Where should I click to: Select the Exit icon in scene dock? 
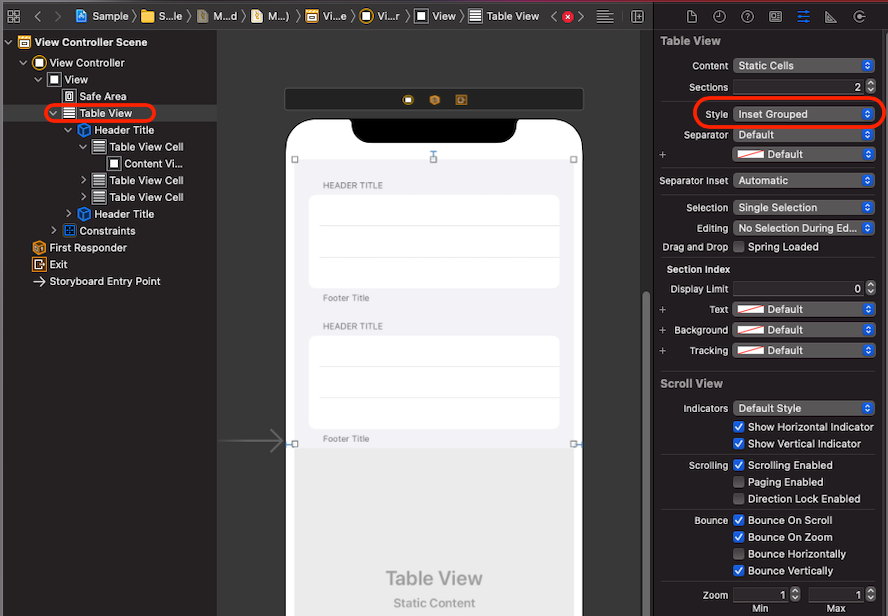click(461, 100)
